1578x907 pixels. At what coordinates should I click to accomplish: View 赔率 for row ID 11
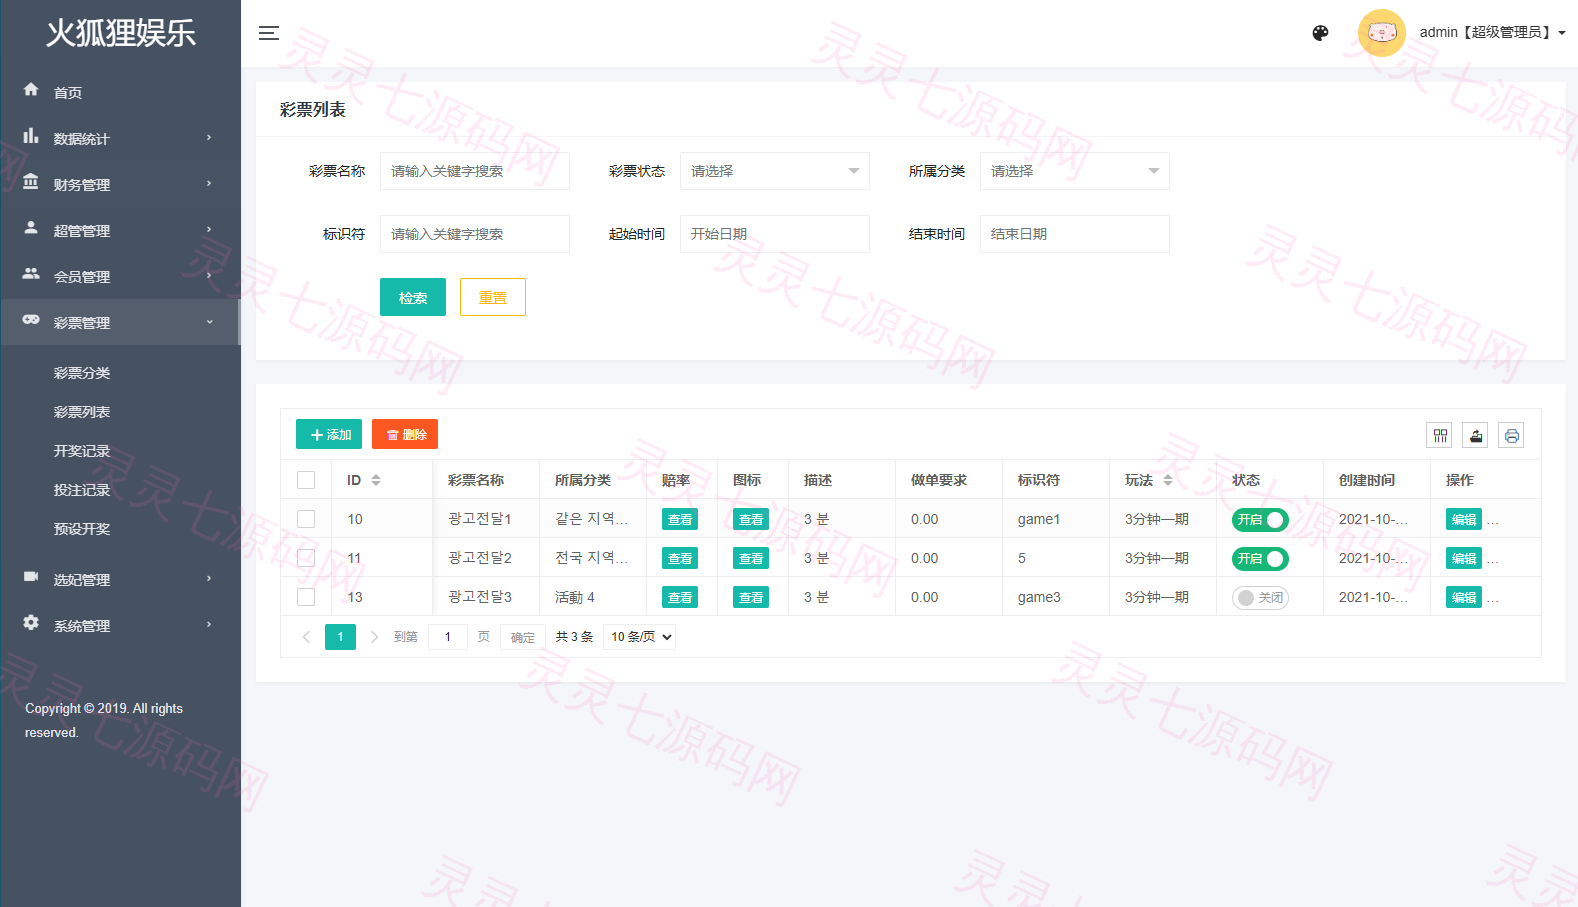pos(680,558)
